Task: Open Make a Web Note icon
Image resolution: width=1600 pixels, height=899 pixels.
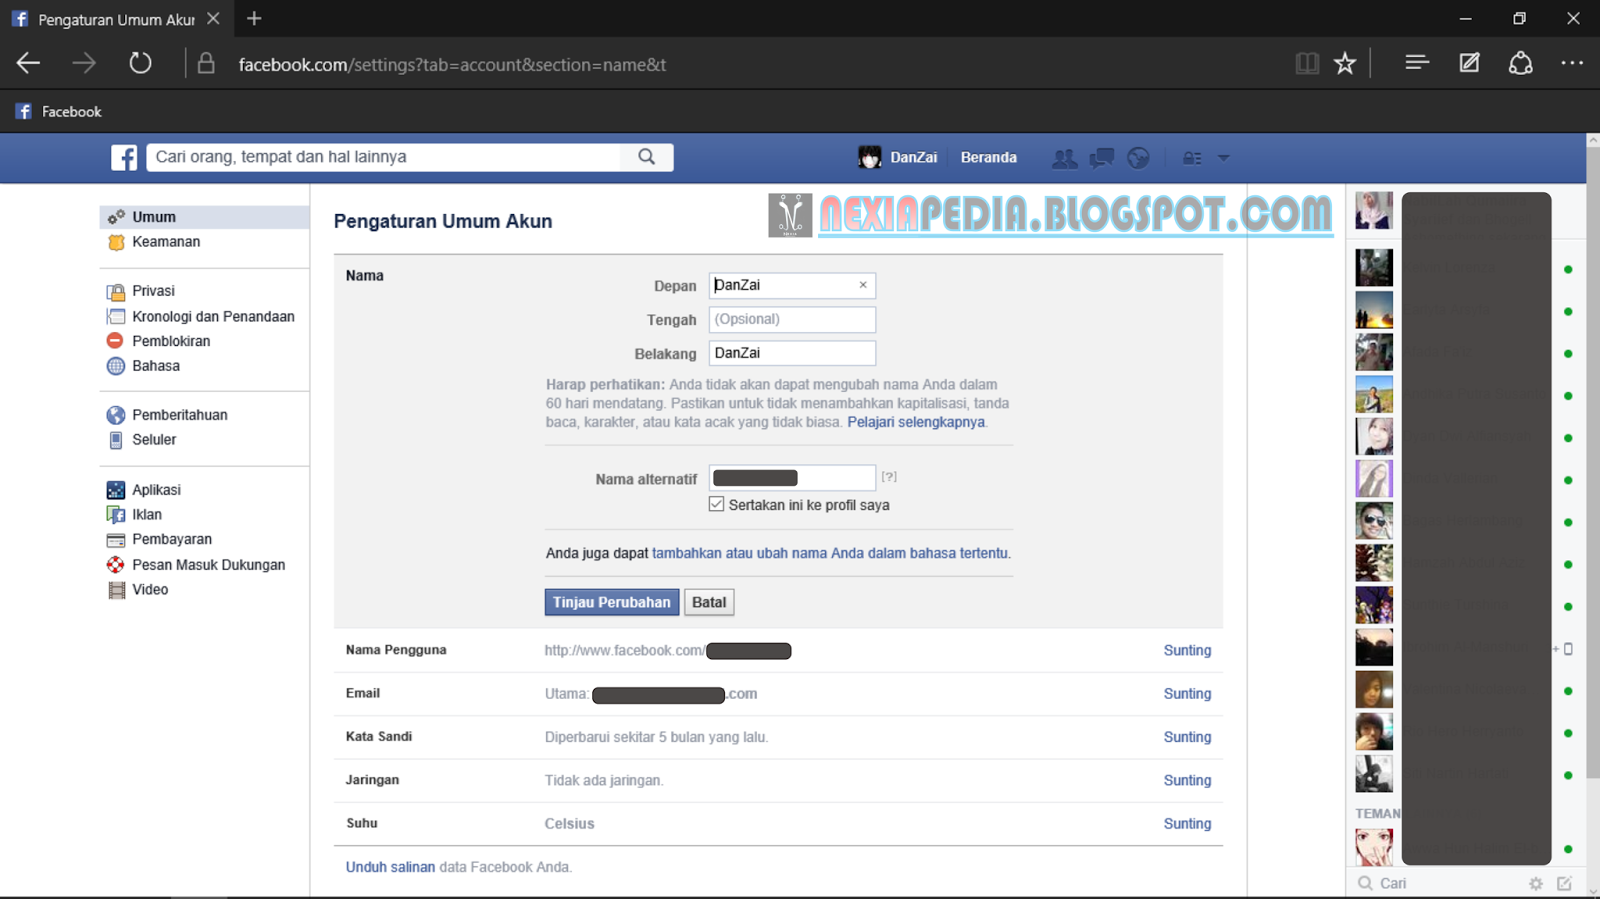Action: coord(1469,63)
